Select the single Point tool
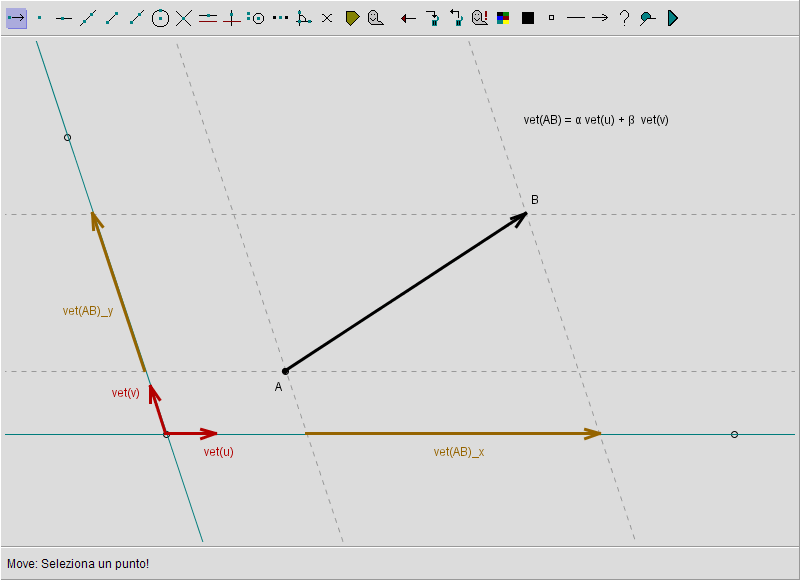This screenshot has height=580, width=800. click(40, 18)
